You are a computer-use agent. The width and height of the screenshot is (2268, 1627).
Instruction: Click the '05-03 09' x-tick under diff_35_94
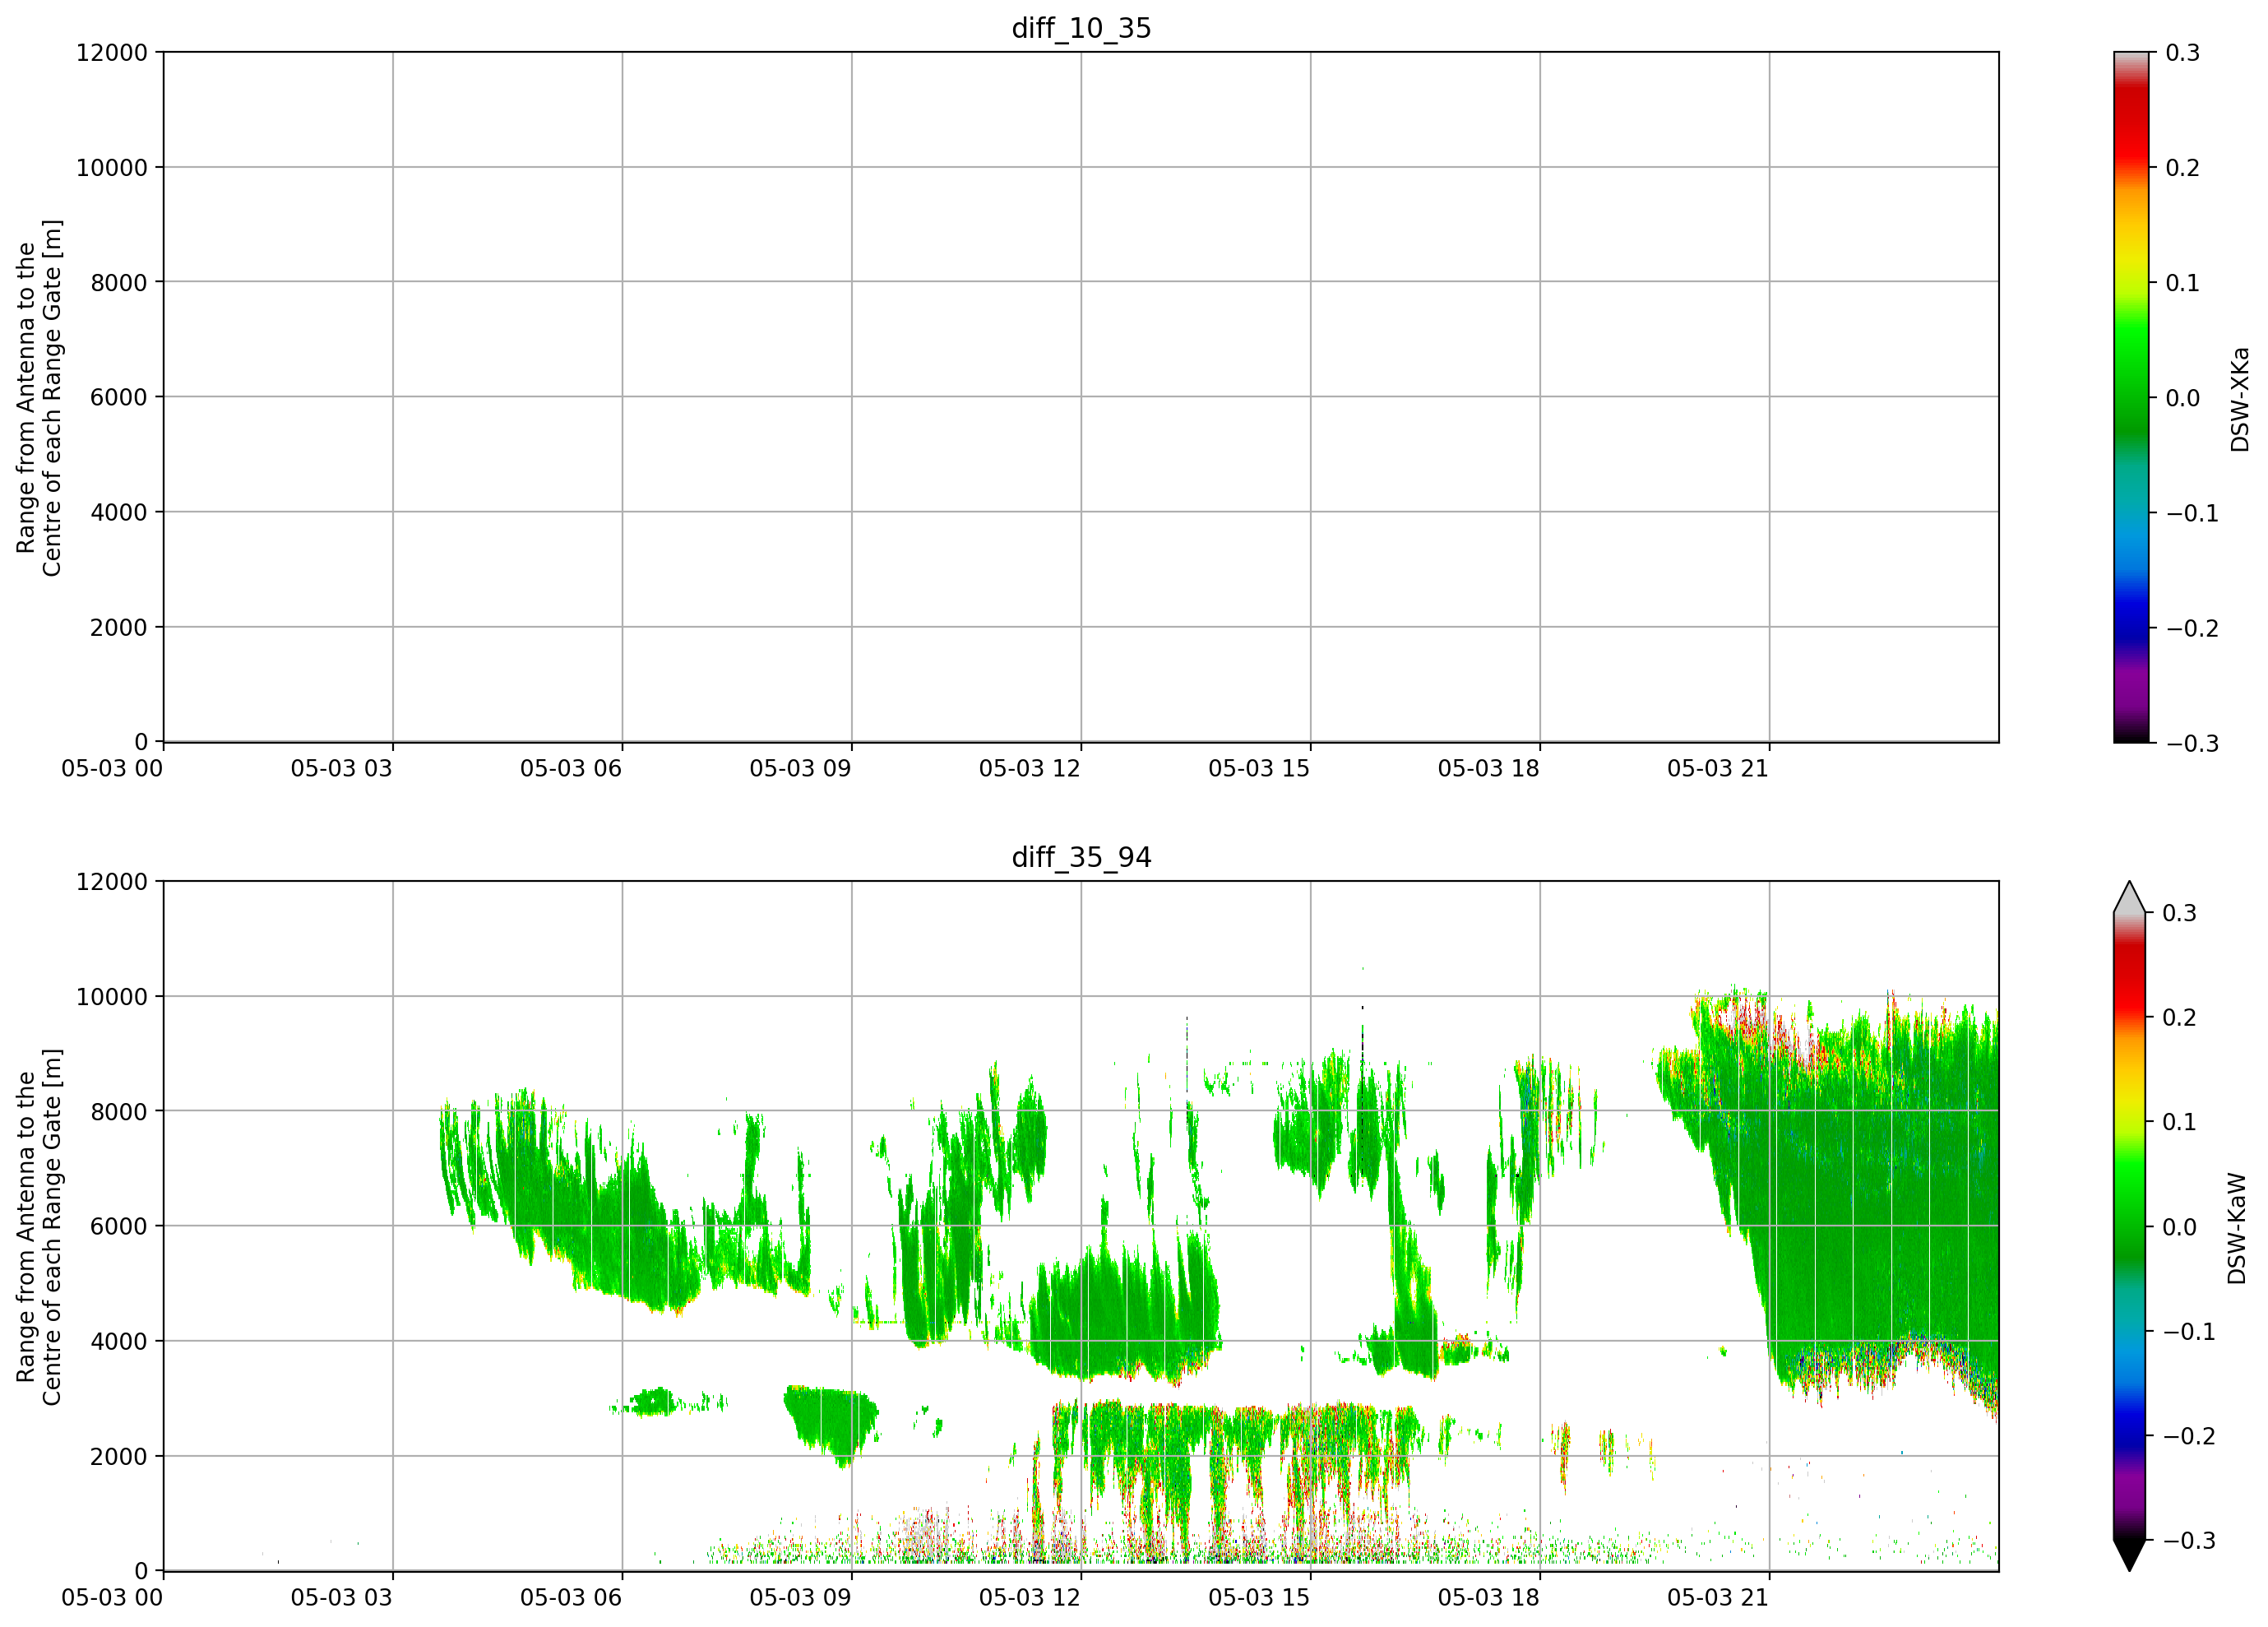pyautogui.click(x=800, y=1597)
